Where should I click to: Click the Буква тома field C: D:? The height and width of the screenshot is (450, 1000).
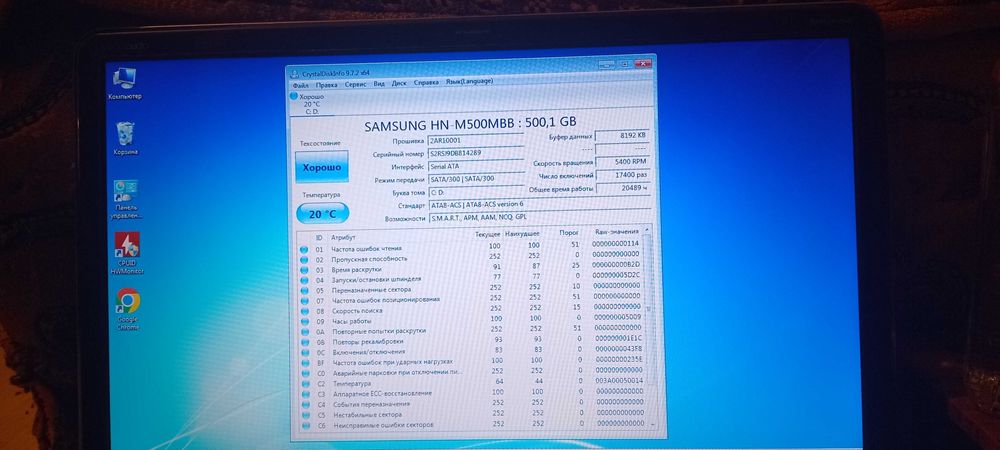(476, 192)
